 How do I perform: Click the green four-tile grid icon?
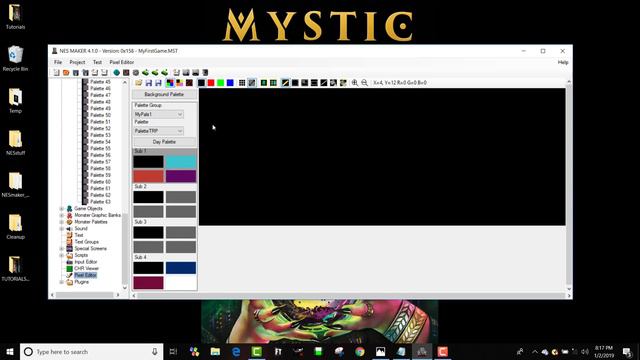[x=273, y=83]
